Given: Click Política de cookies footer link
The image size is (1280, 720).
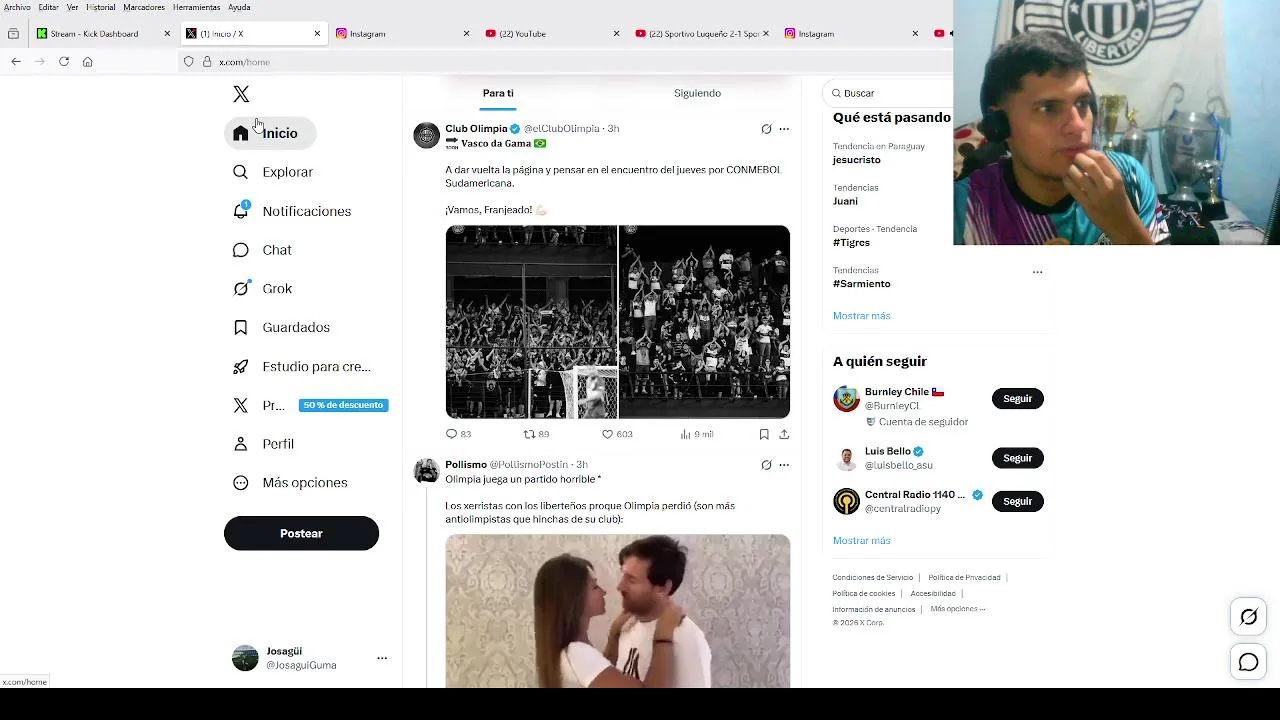Looking at the screenshot, I should point(864,594).
